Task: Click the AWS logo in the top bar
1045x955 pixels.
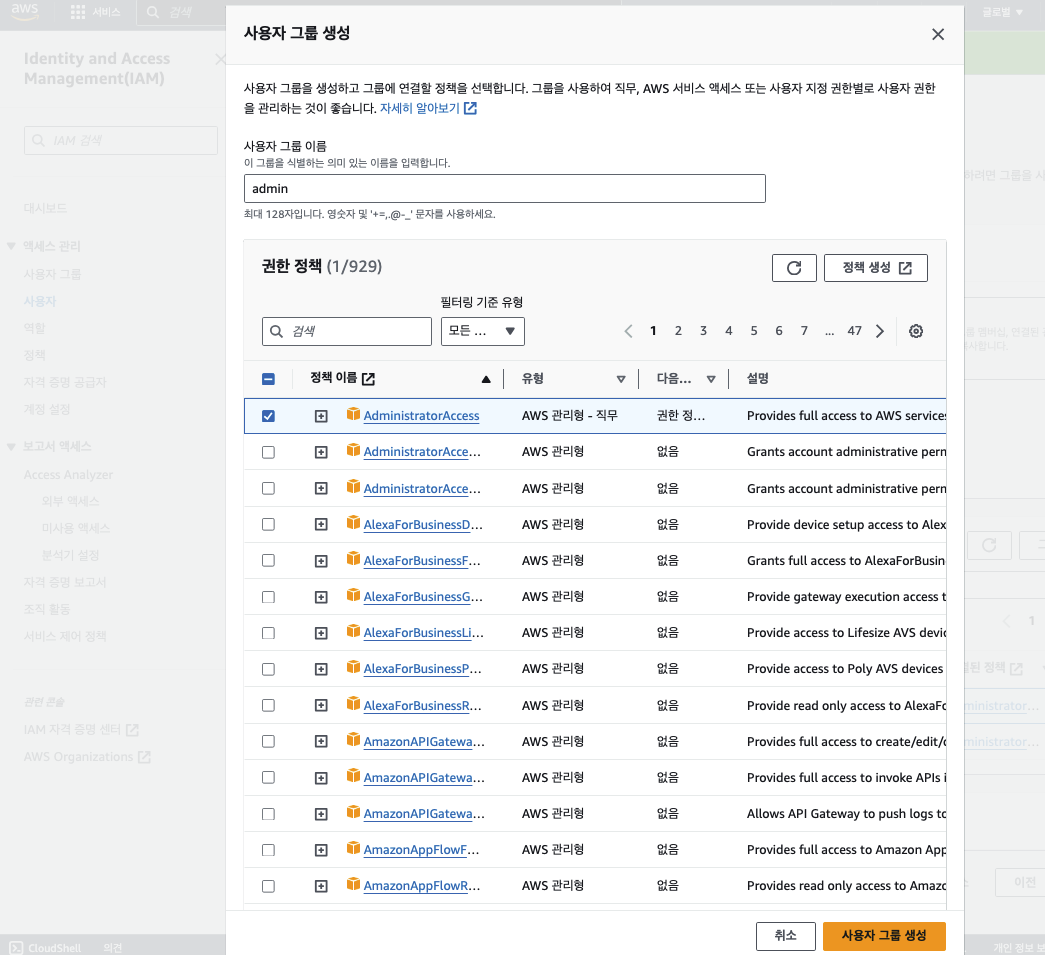Action: pyautogui.click(x=25, y=11)
